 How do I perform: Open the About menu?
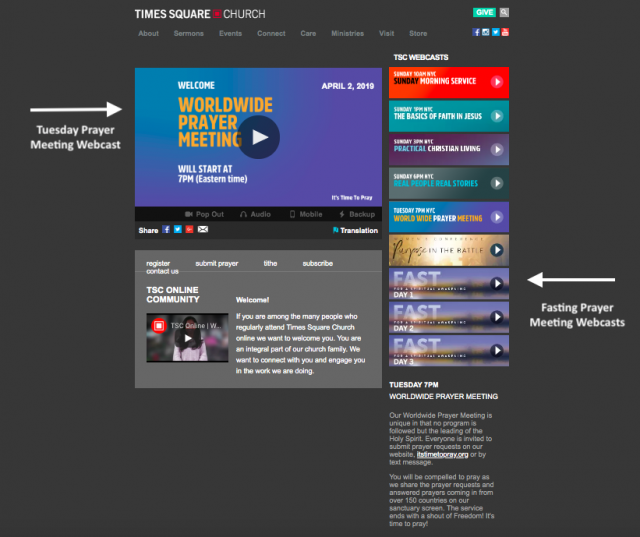point(148,33)
